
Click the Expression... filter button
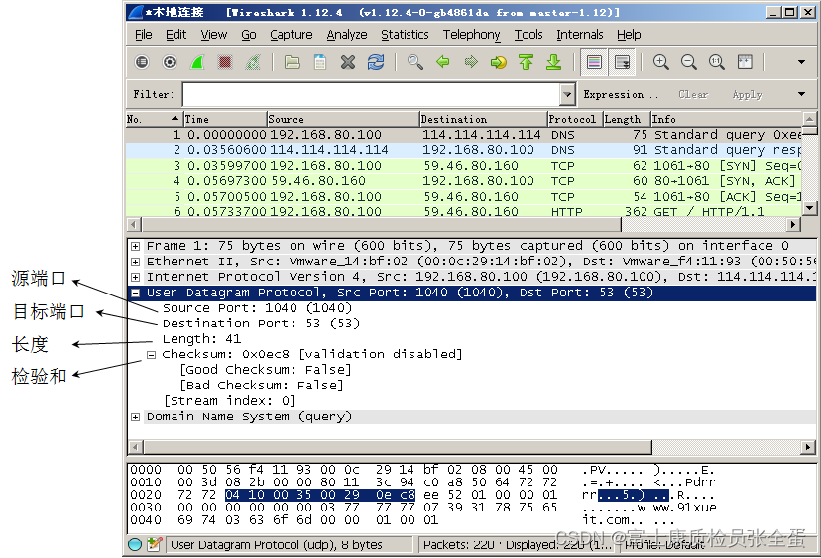(614, 95)
